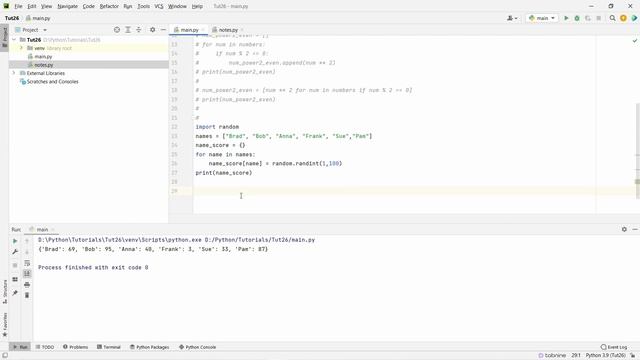Open the wrench run configuration icon in Run panel

click(15, 252)
